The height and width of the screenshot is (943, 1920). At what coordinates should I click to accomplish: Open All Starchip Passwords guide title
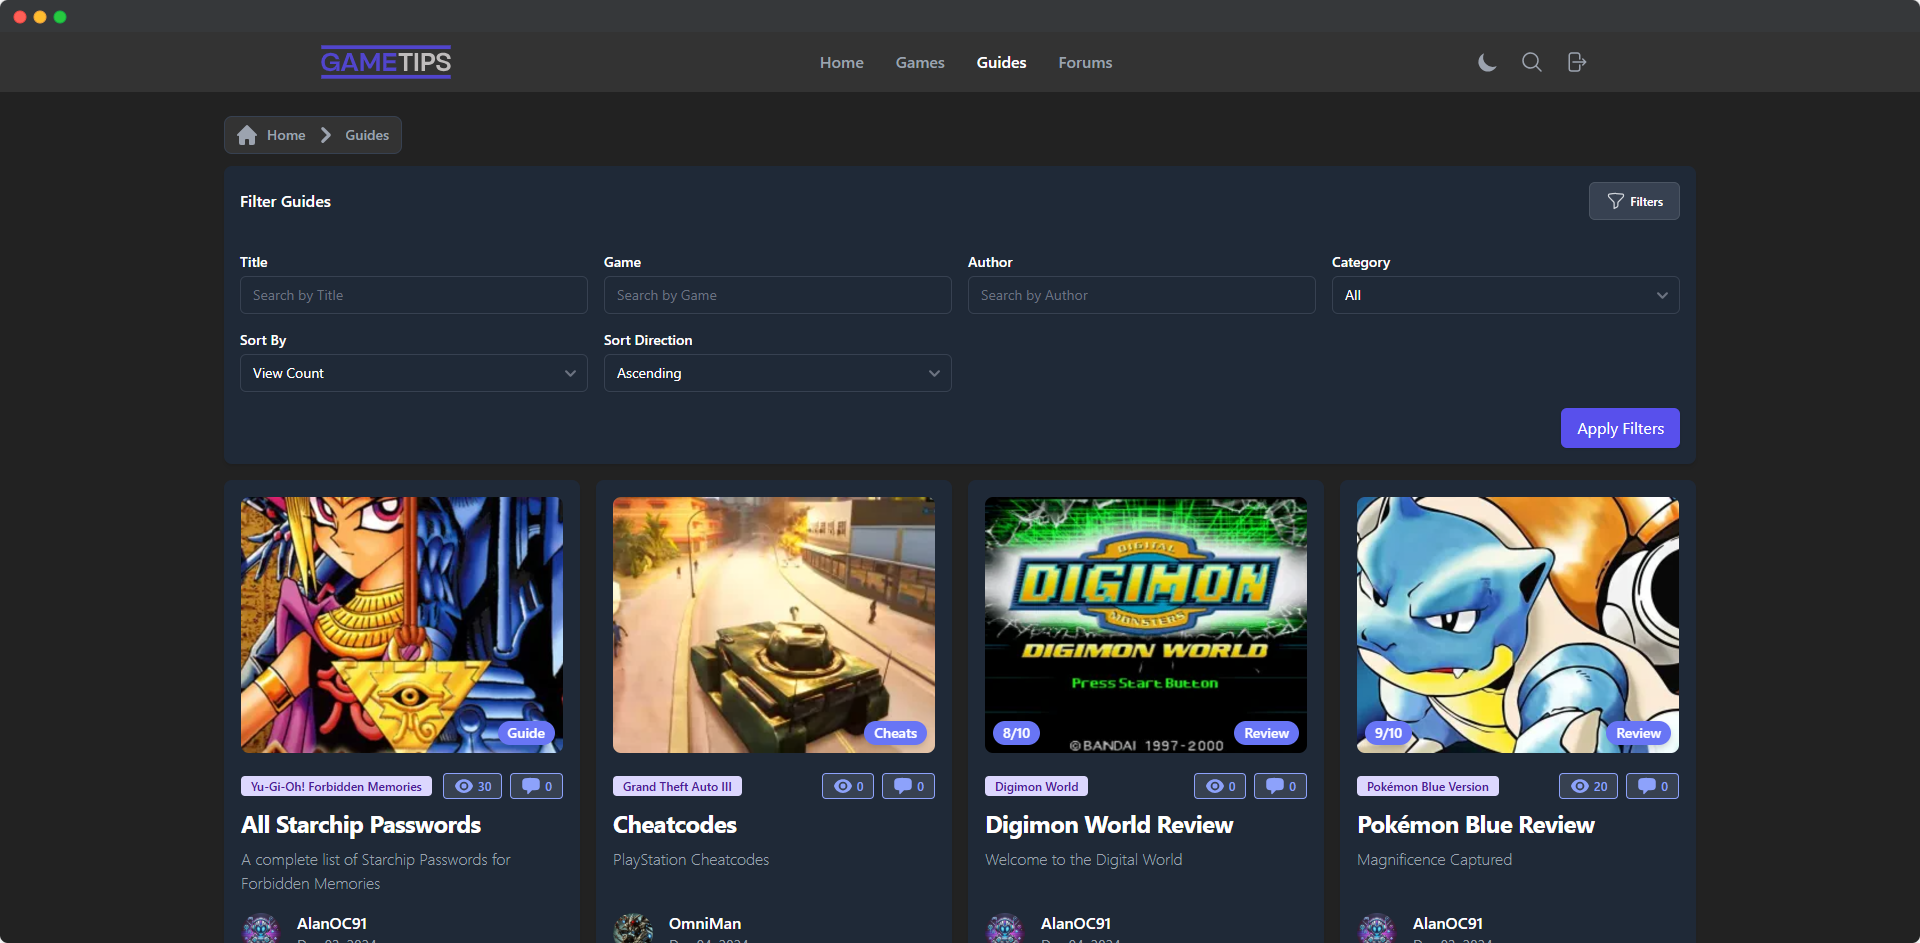pos(361,825)
